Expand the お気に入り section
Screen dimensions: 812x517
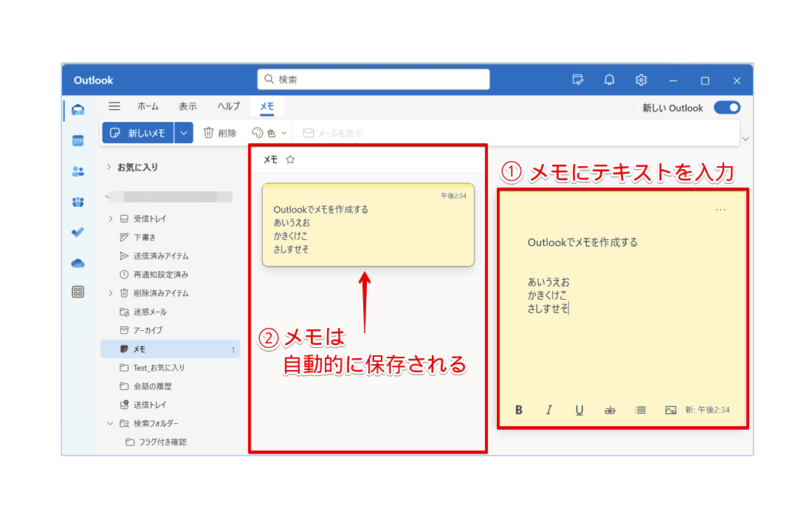(109, 167)
